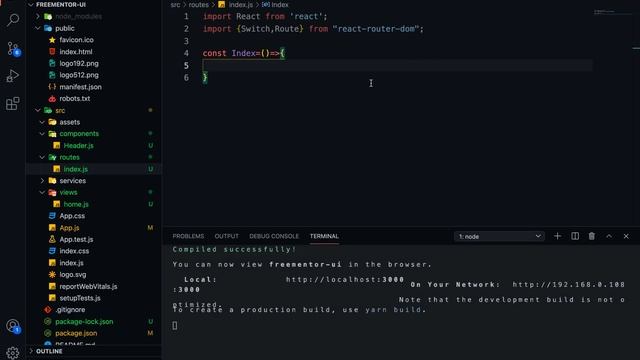Kill terminal with trash icon
This screenshot has height=360, width=640.
(x=591, y=236)
